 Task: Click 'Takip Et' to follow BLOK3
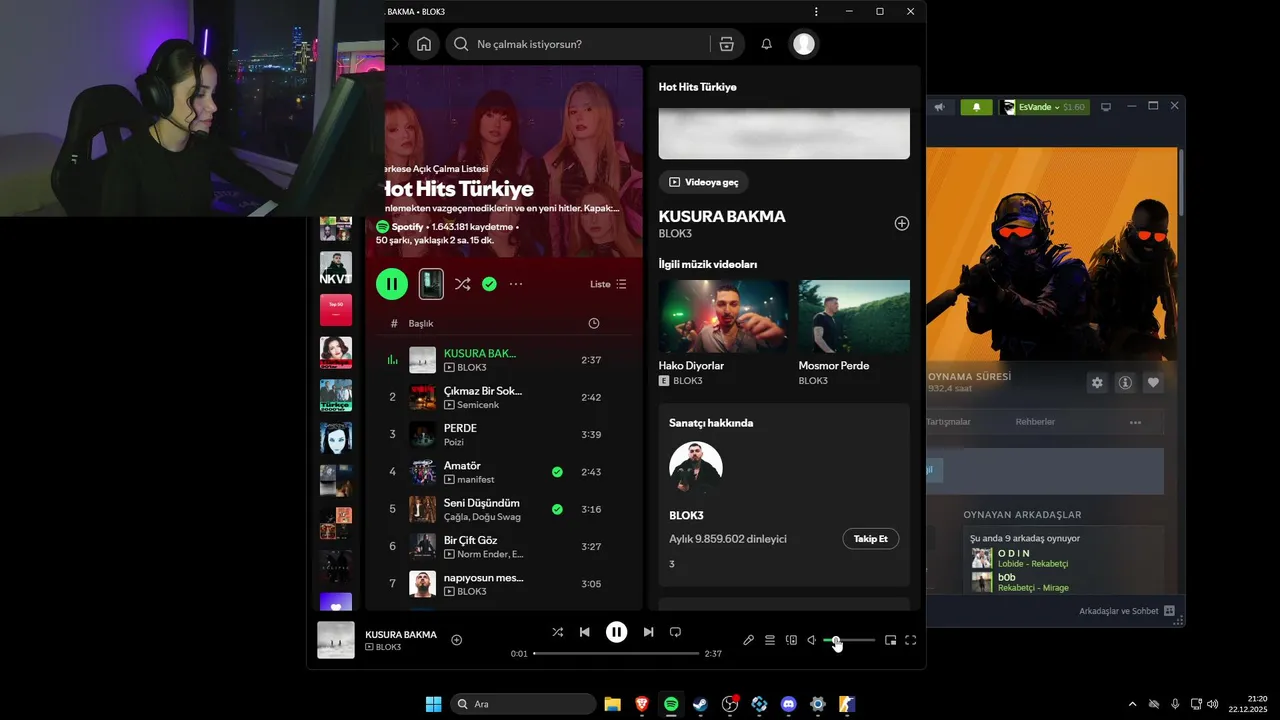point(871,539)
